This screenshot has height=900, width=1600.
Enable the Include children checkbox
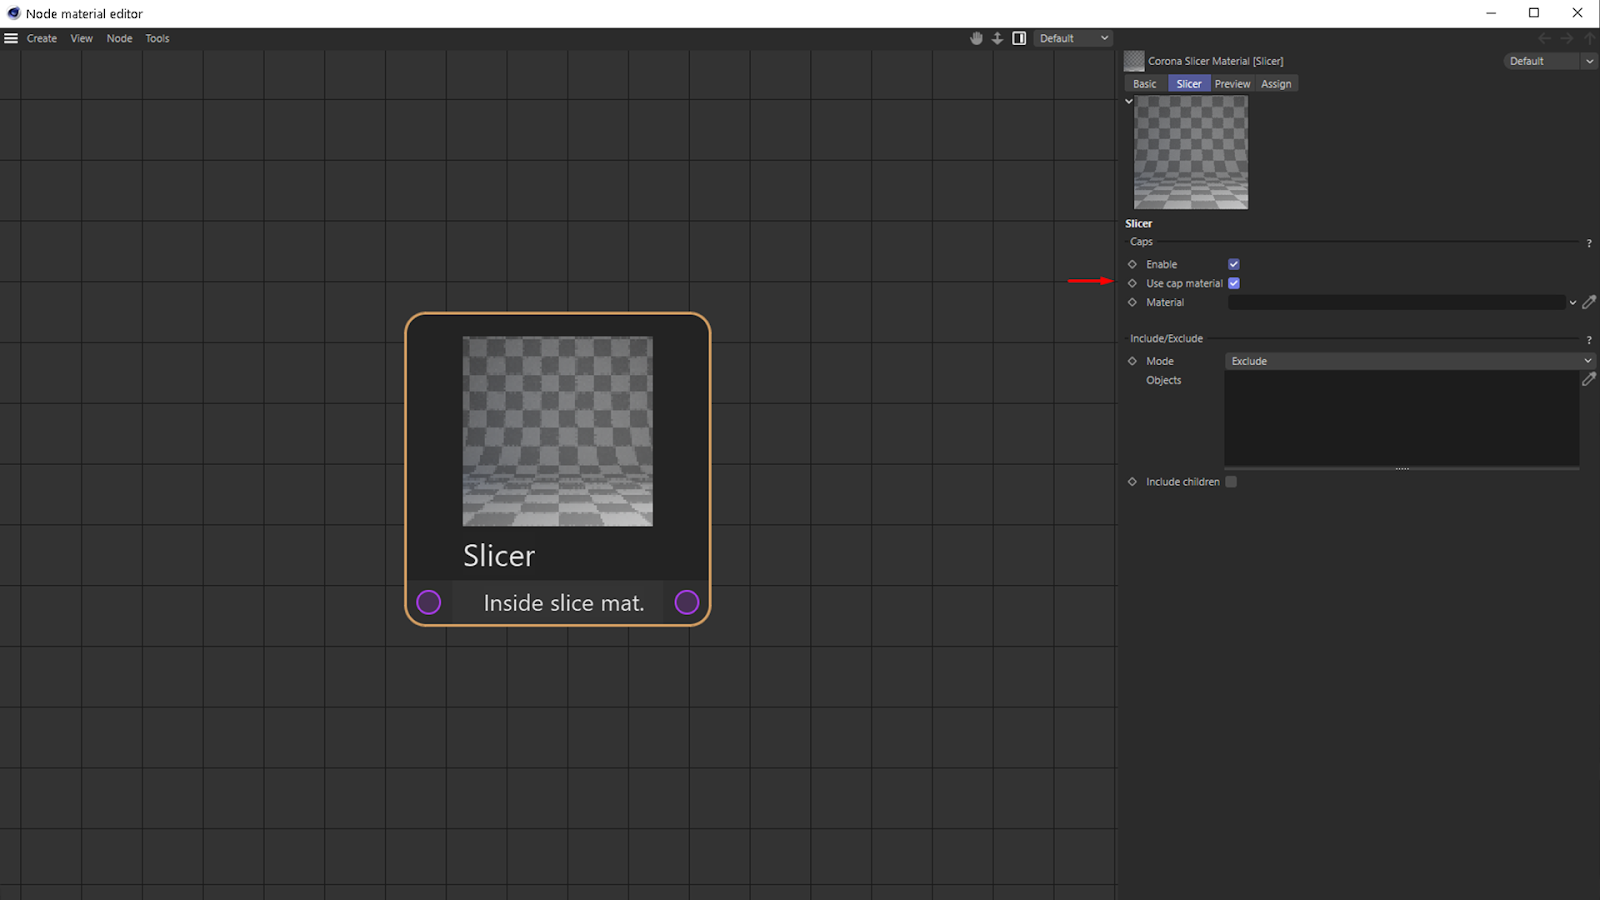pos(1231,481)
